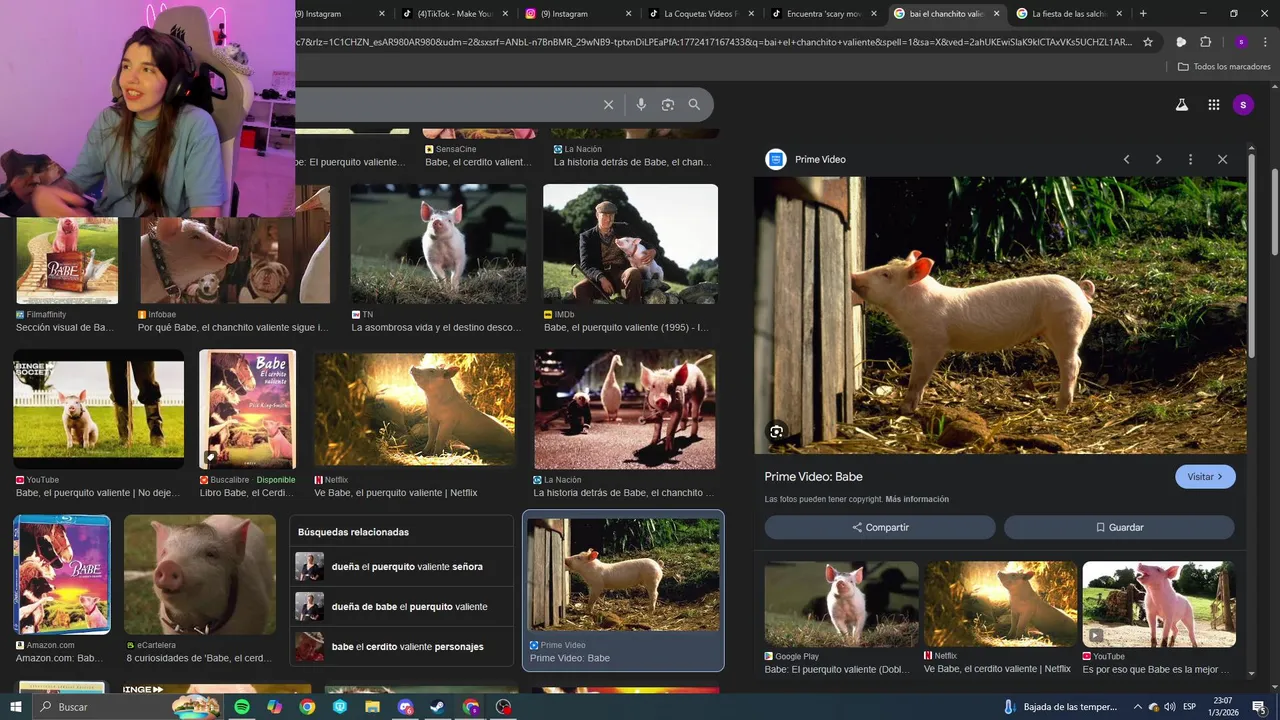Open Prime Video: Babe title link
The width and height of the screenshot is (1280, 720).
(x=813, y=477)
